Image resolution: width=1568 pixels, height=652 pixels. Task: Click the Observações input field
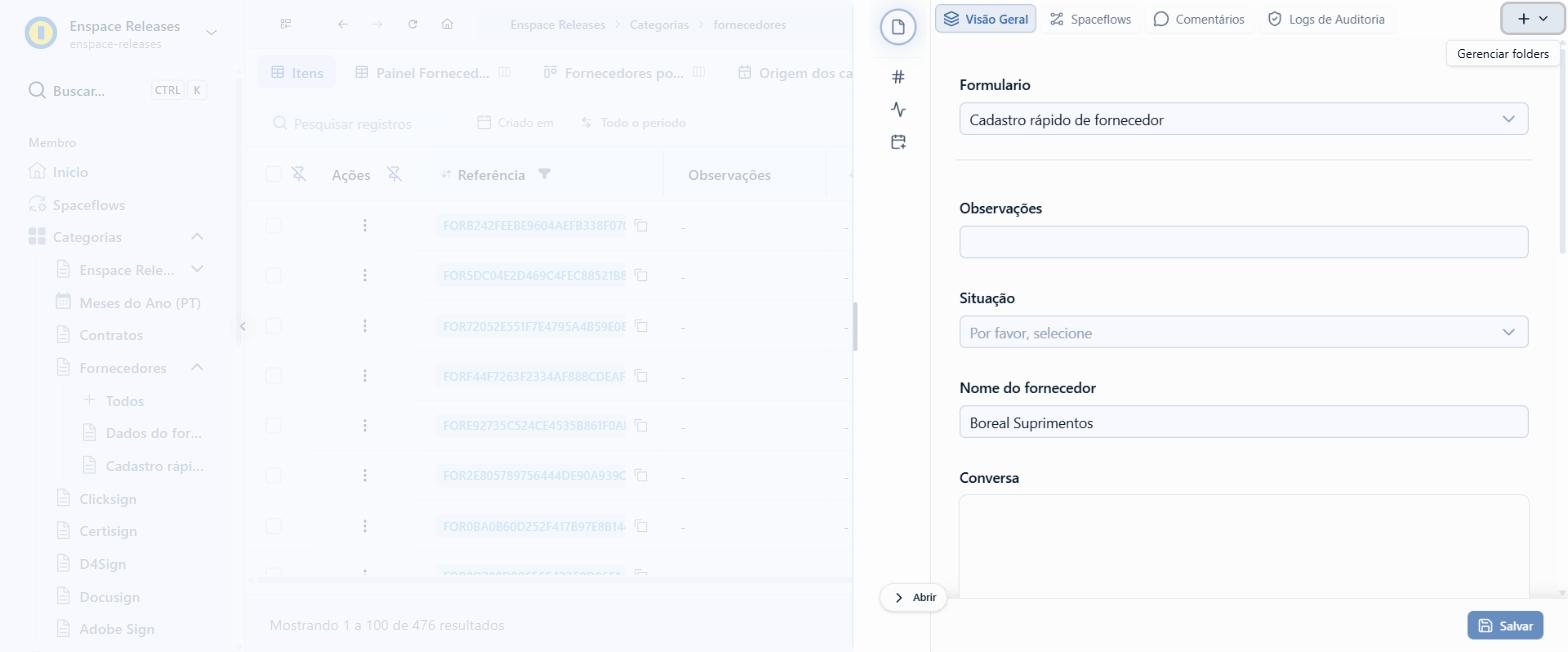coord(1243,242)
